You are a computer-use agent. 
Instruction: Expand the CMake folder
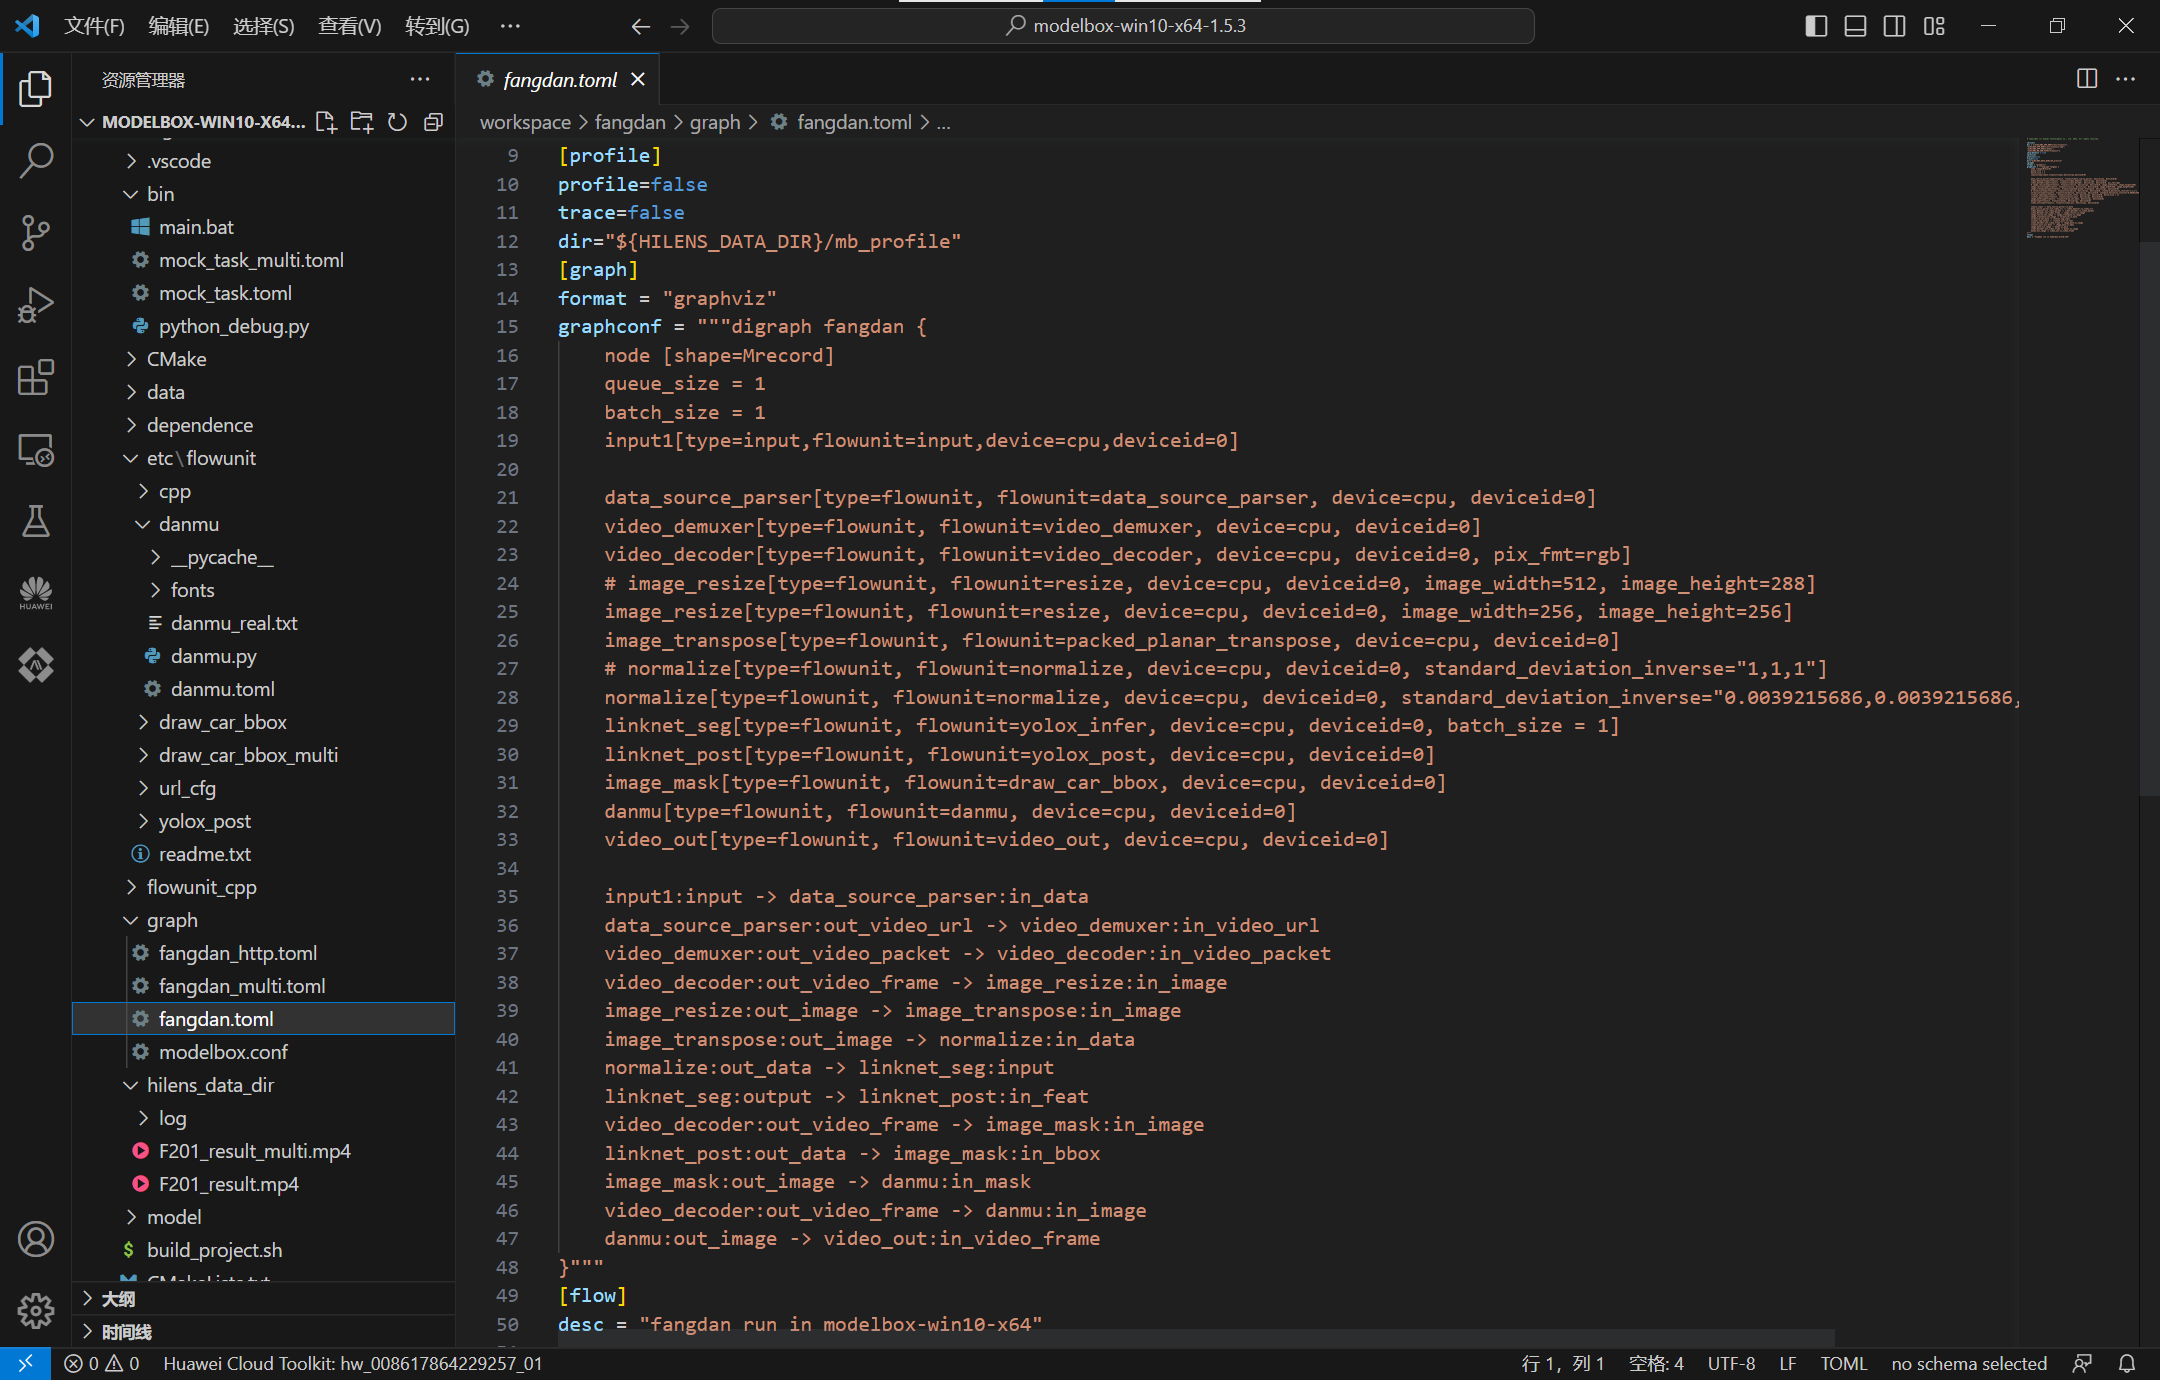pos(176,359)
